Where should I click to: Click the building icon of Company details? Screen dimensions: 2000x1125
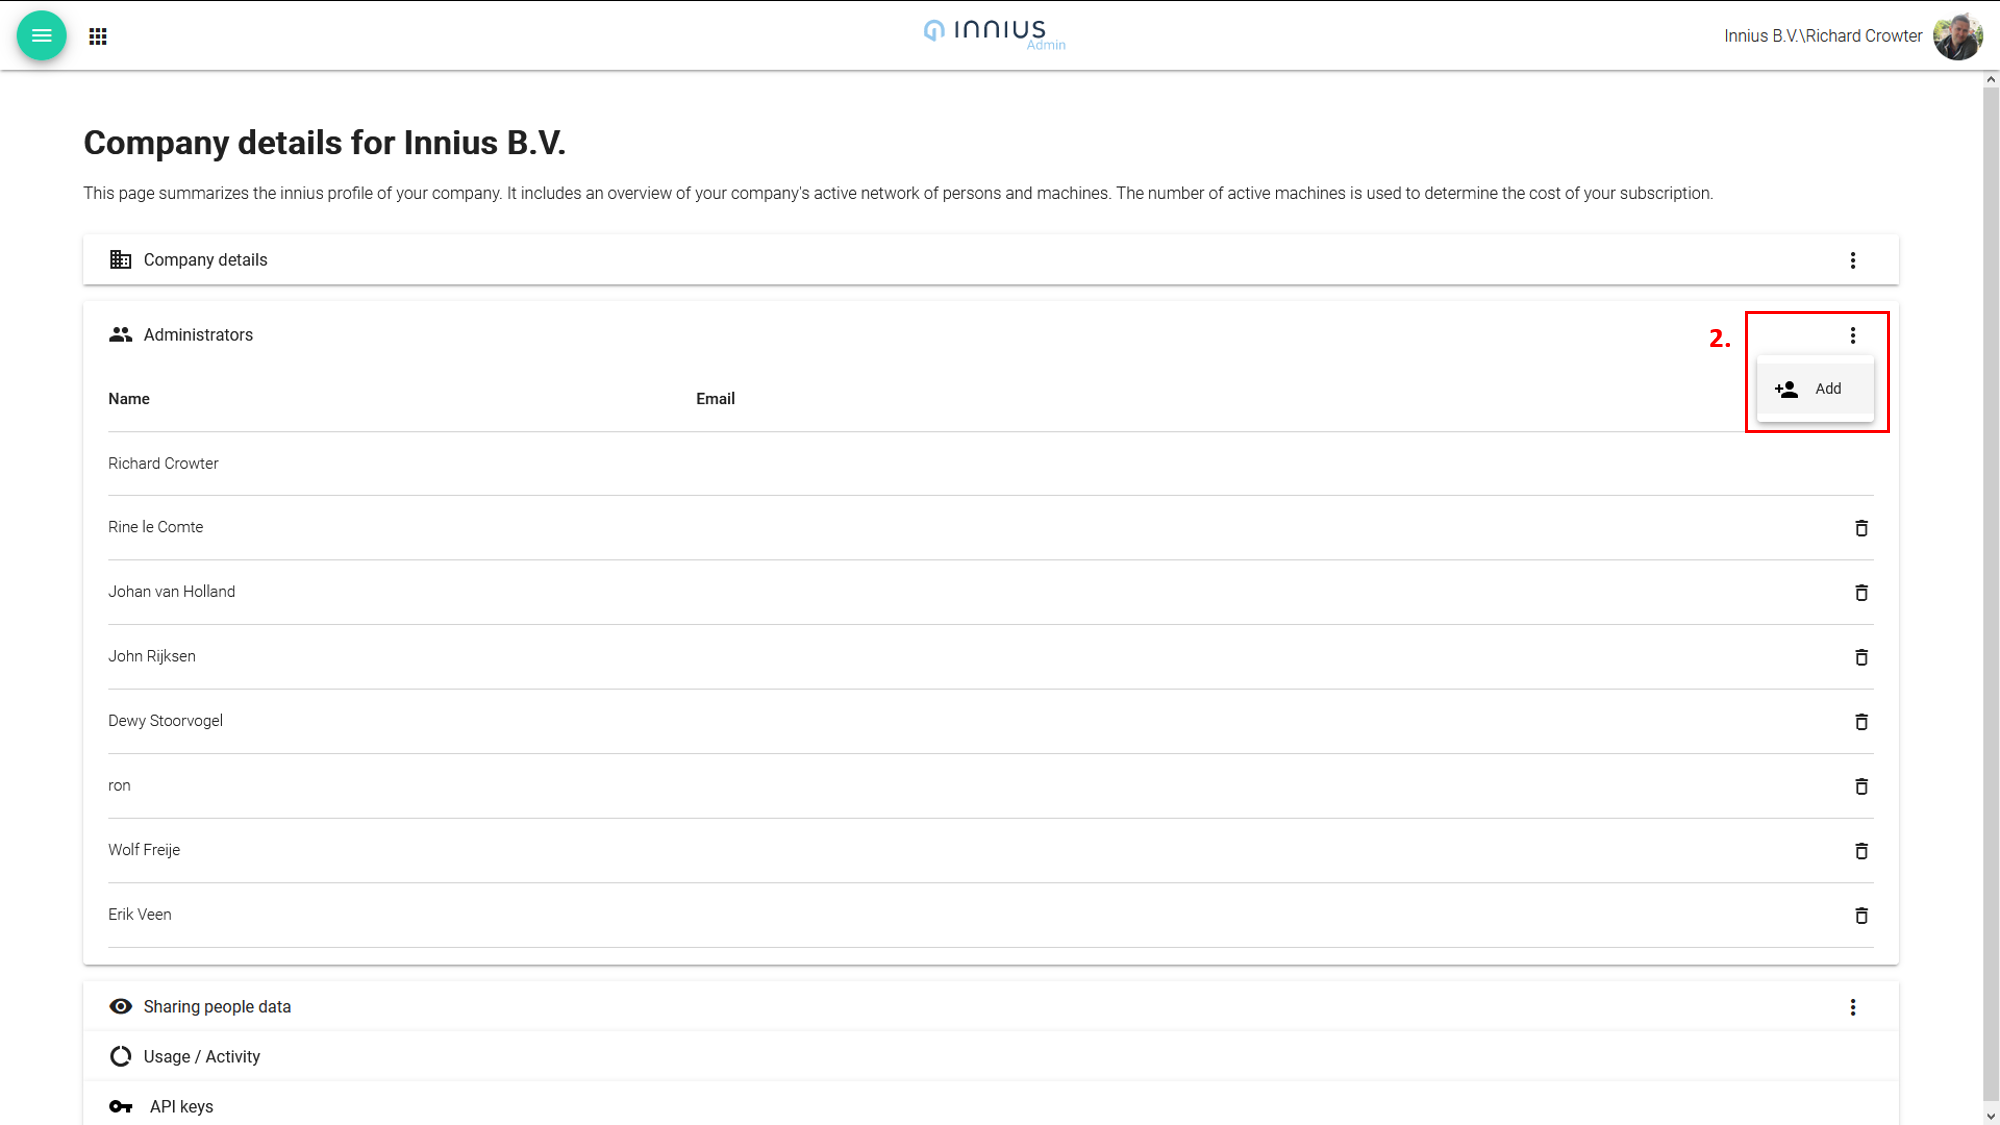click(120, 260)
